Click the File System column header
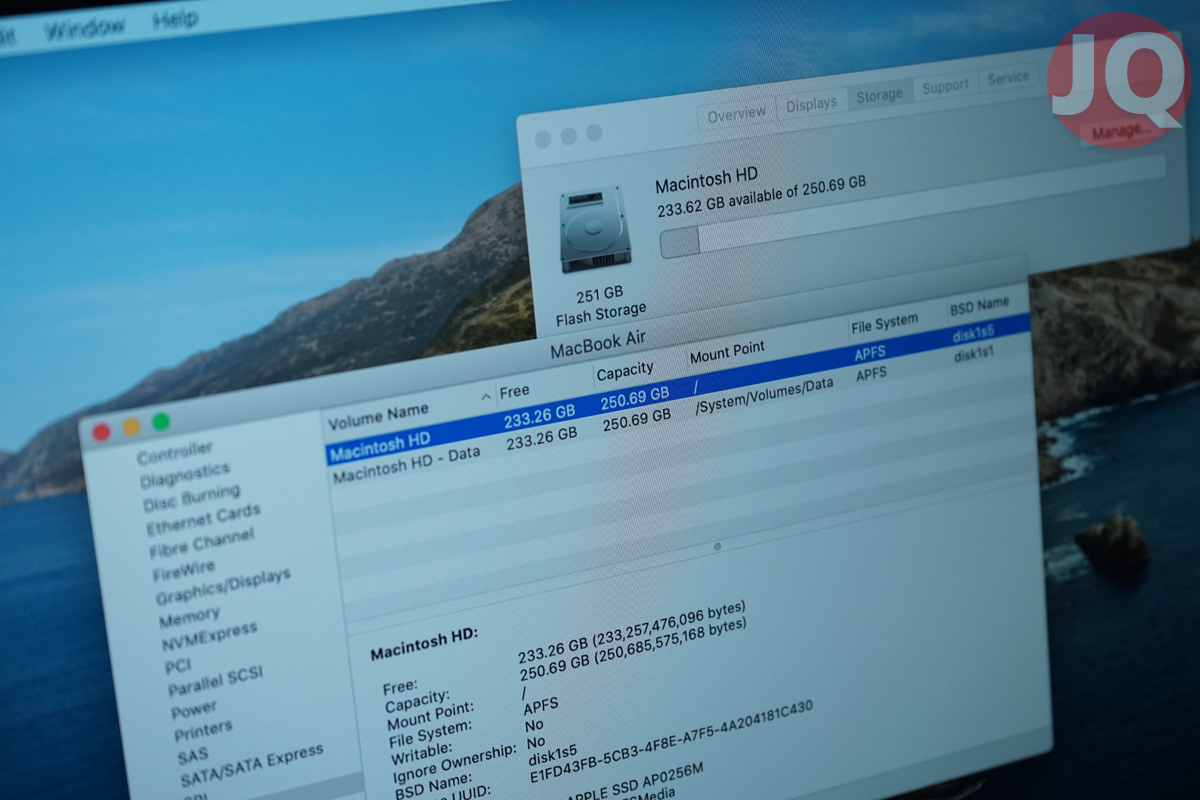Screen dimensions: 1200x800 [884, 325]
